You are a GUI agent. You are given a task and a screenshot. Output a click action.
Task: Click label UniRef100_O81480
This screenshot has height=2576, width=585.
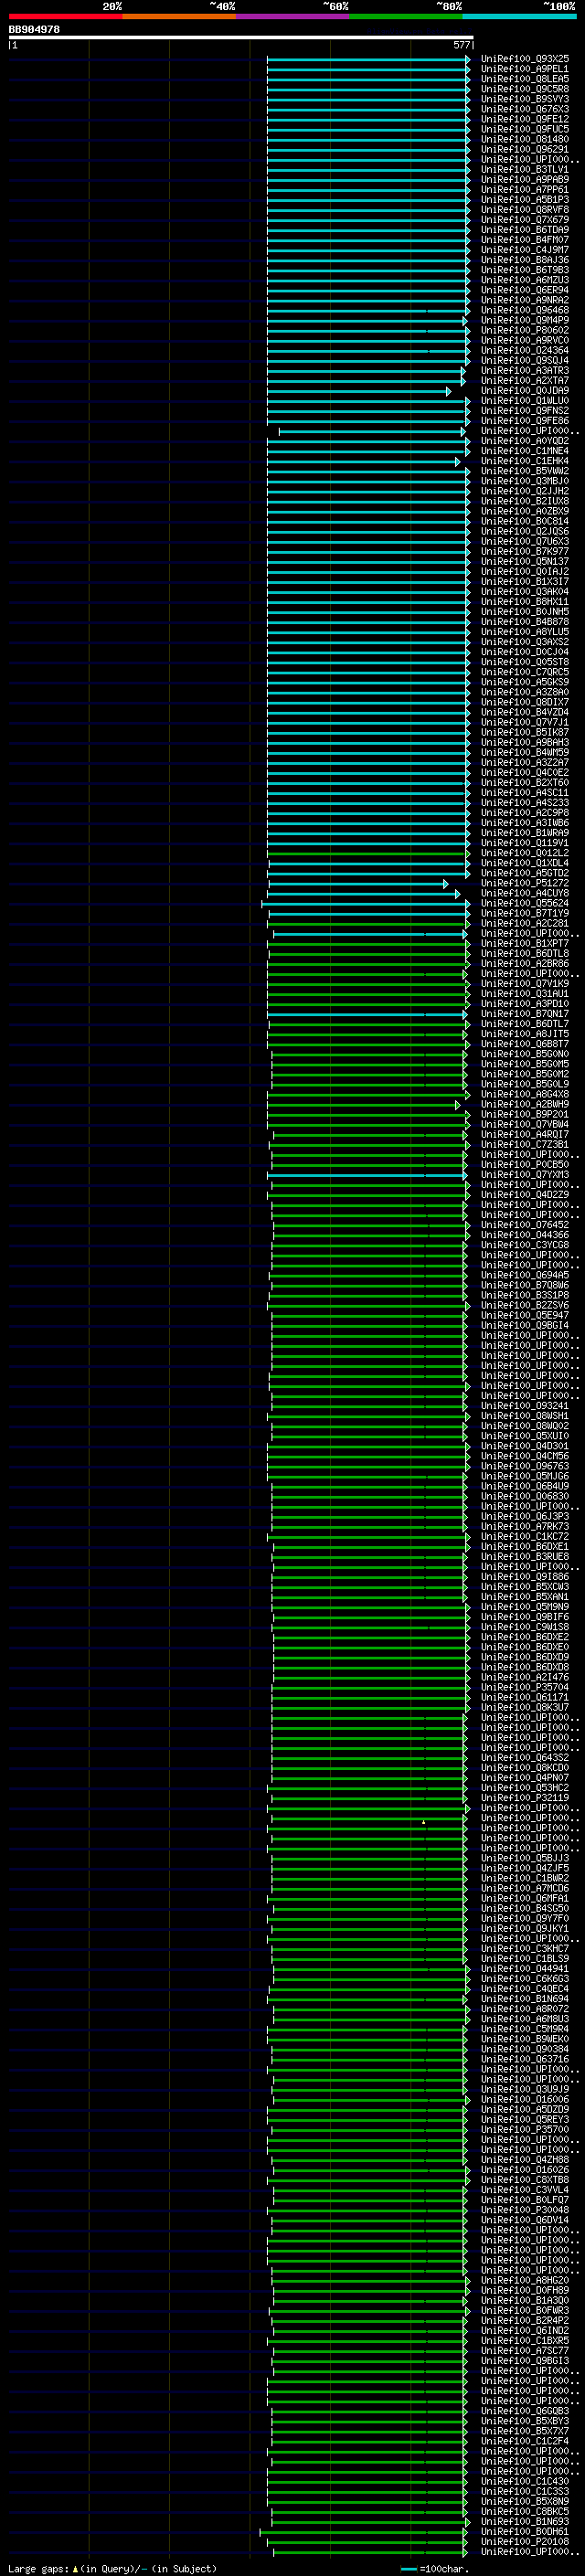point(525,139)
